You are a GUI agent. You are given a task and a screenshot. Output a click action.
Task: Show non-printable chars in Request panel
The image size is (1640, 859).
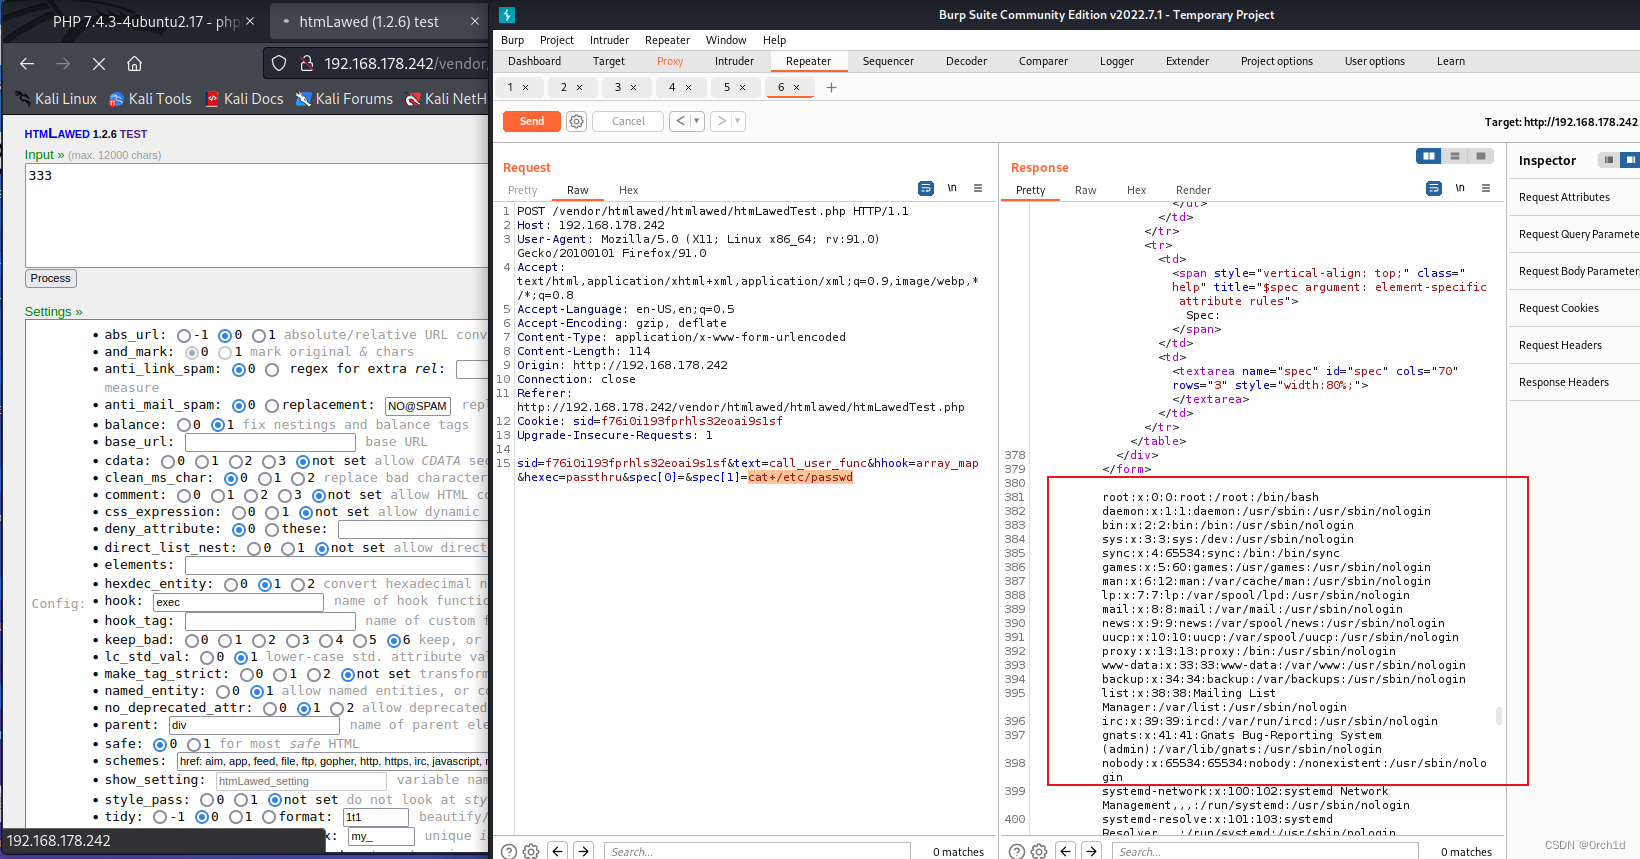(x=952, y=188)
